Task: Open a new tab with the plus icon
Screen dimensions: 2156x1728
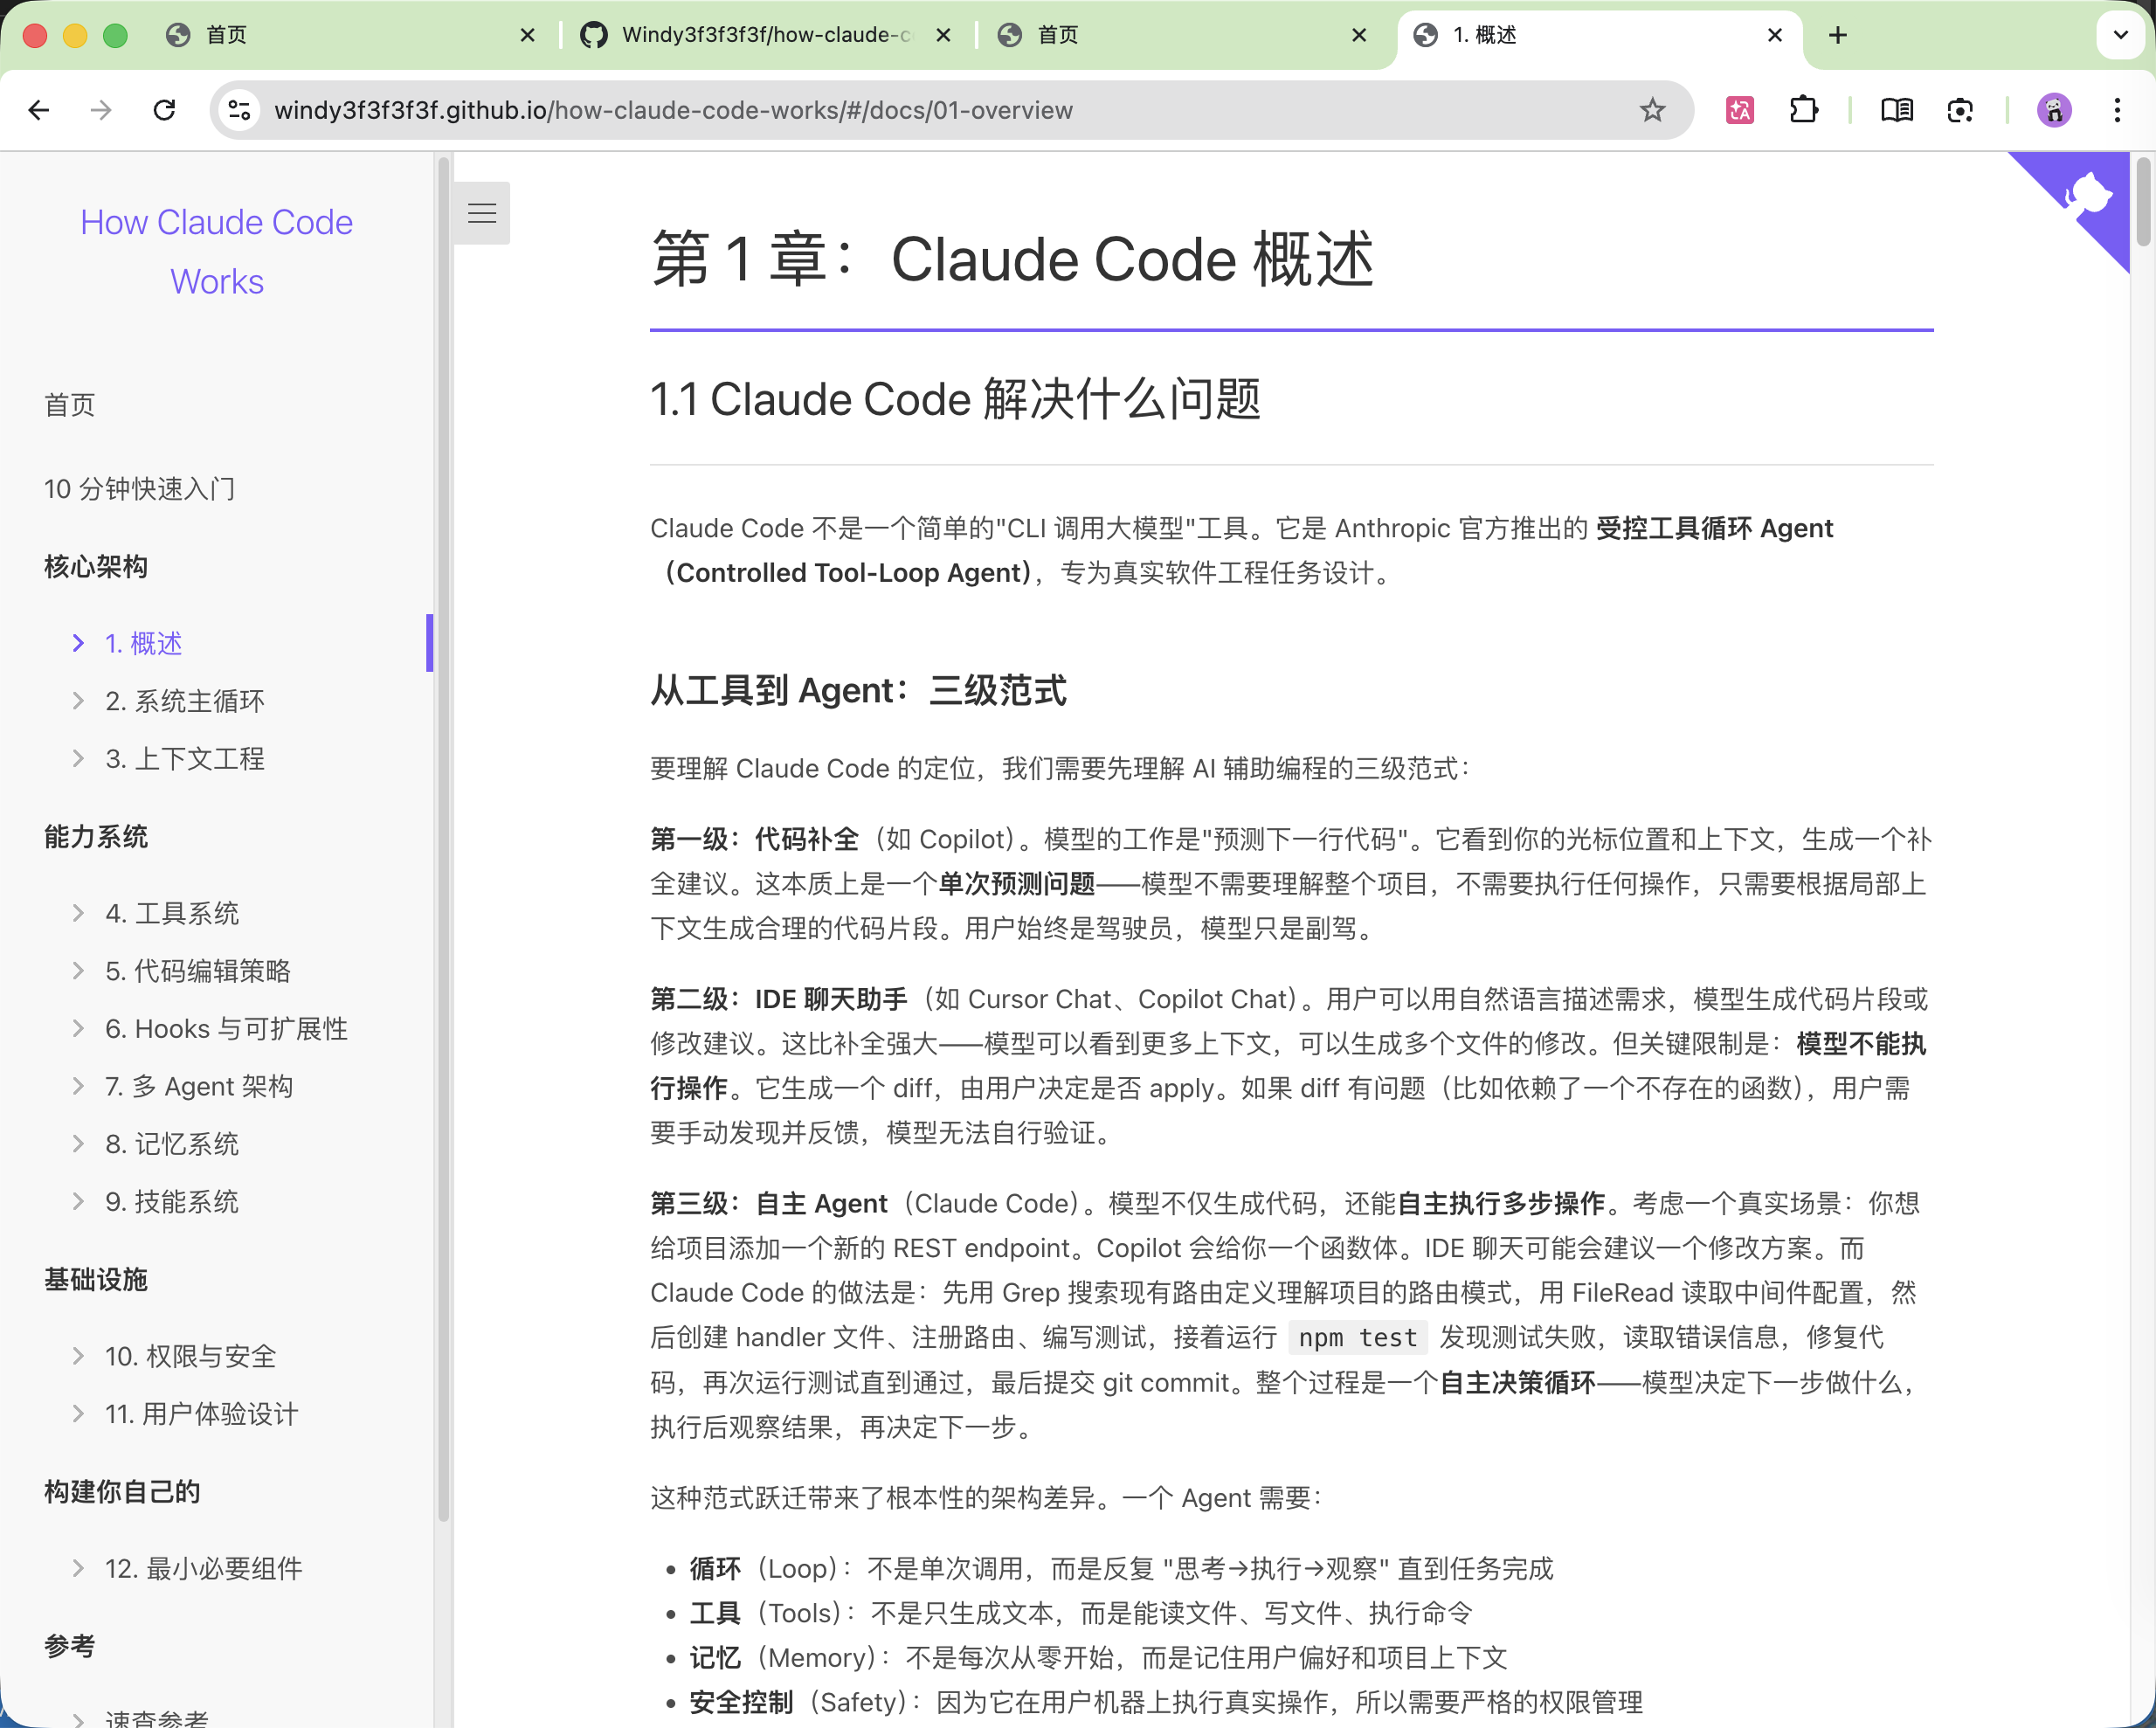Action: (1838, 34)
